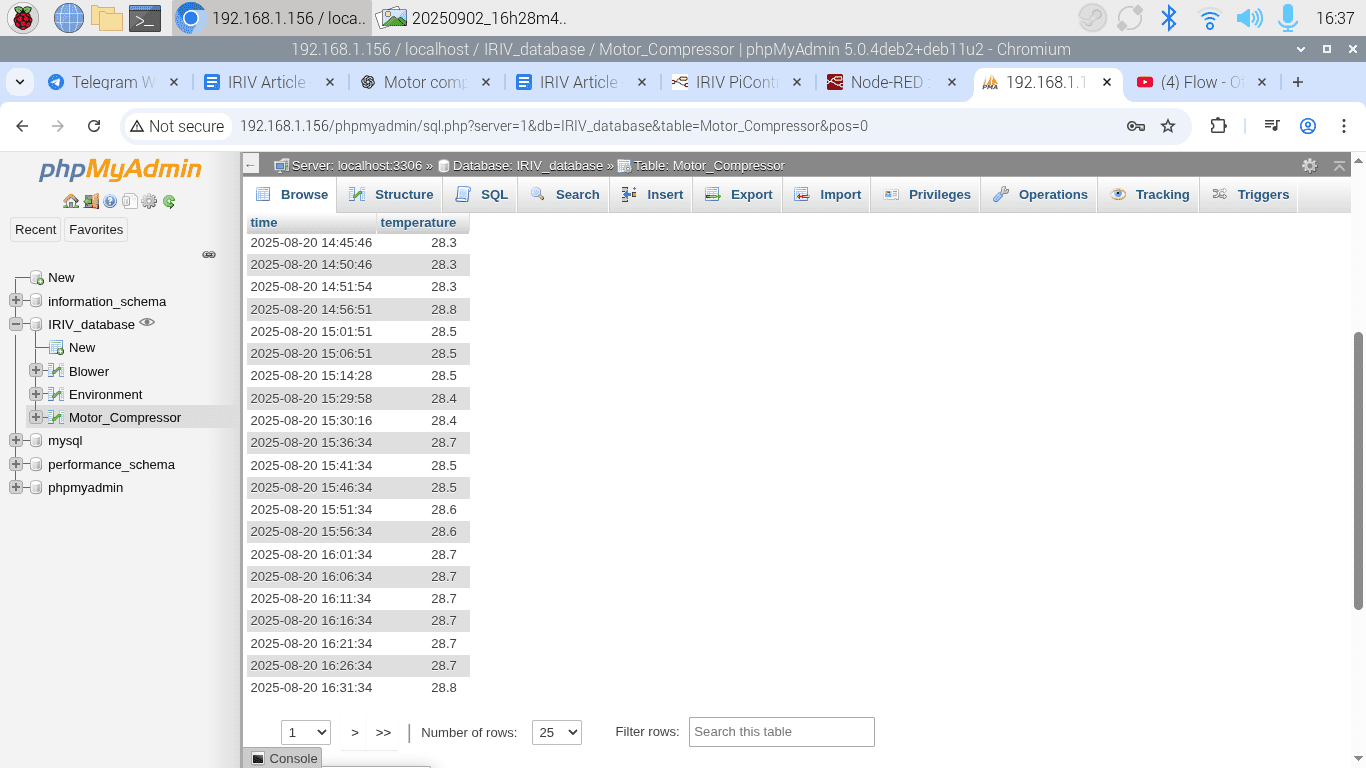The width and height of the screenshot is (1366, 768).
Task: Click the Search this table filter field
Action: tap(781, 732)
